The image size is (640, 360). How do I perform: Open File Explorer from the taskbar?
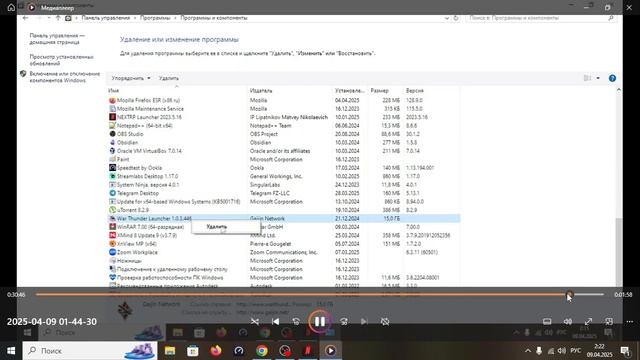point(170,351)
